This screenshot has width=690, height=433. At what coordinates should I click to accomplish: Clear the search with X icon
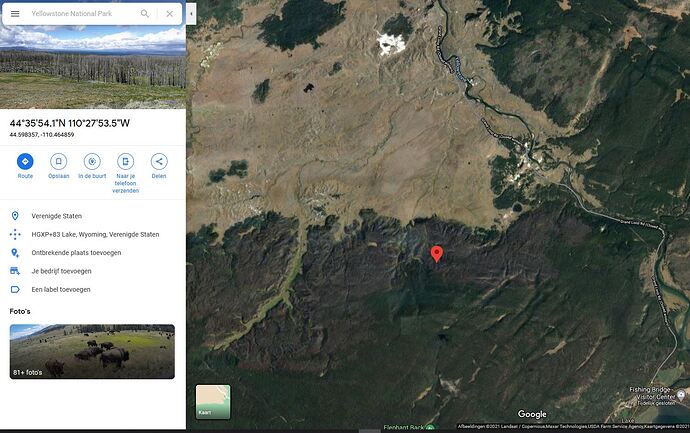(169, 14)
